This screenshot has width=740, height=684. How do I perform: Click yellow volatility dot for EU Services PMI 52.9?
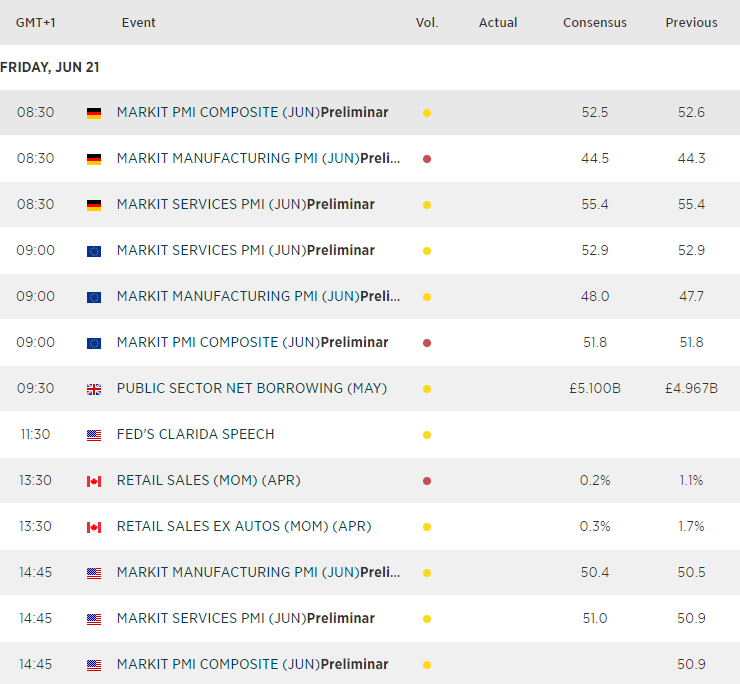pos(427,251)
